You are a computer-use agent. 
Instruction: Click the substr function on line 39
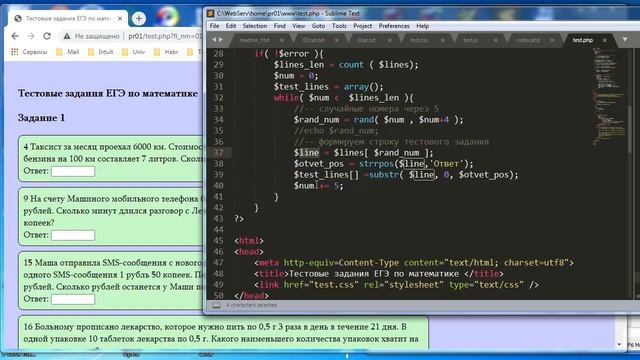click(384, 175)
